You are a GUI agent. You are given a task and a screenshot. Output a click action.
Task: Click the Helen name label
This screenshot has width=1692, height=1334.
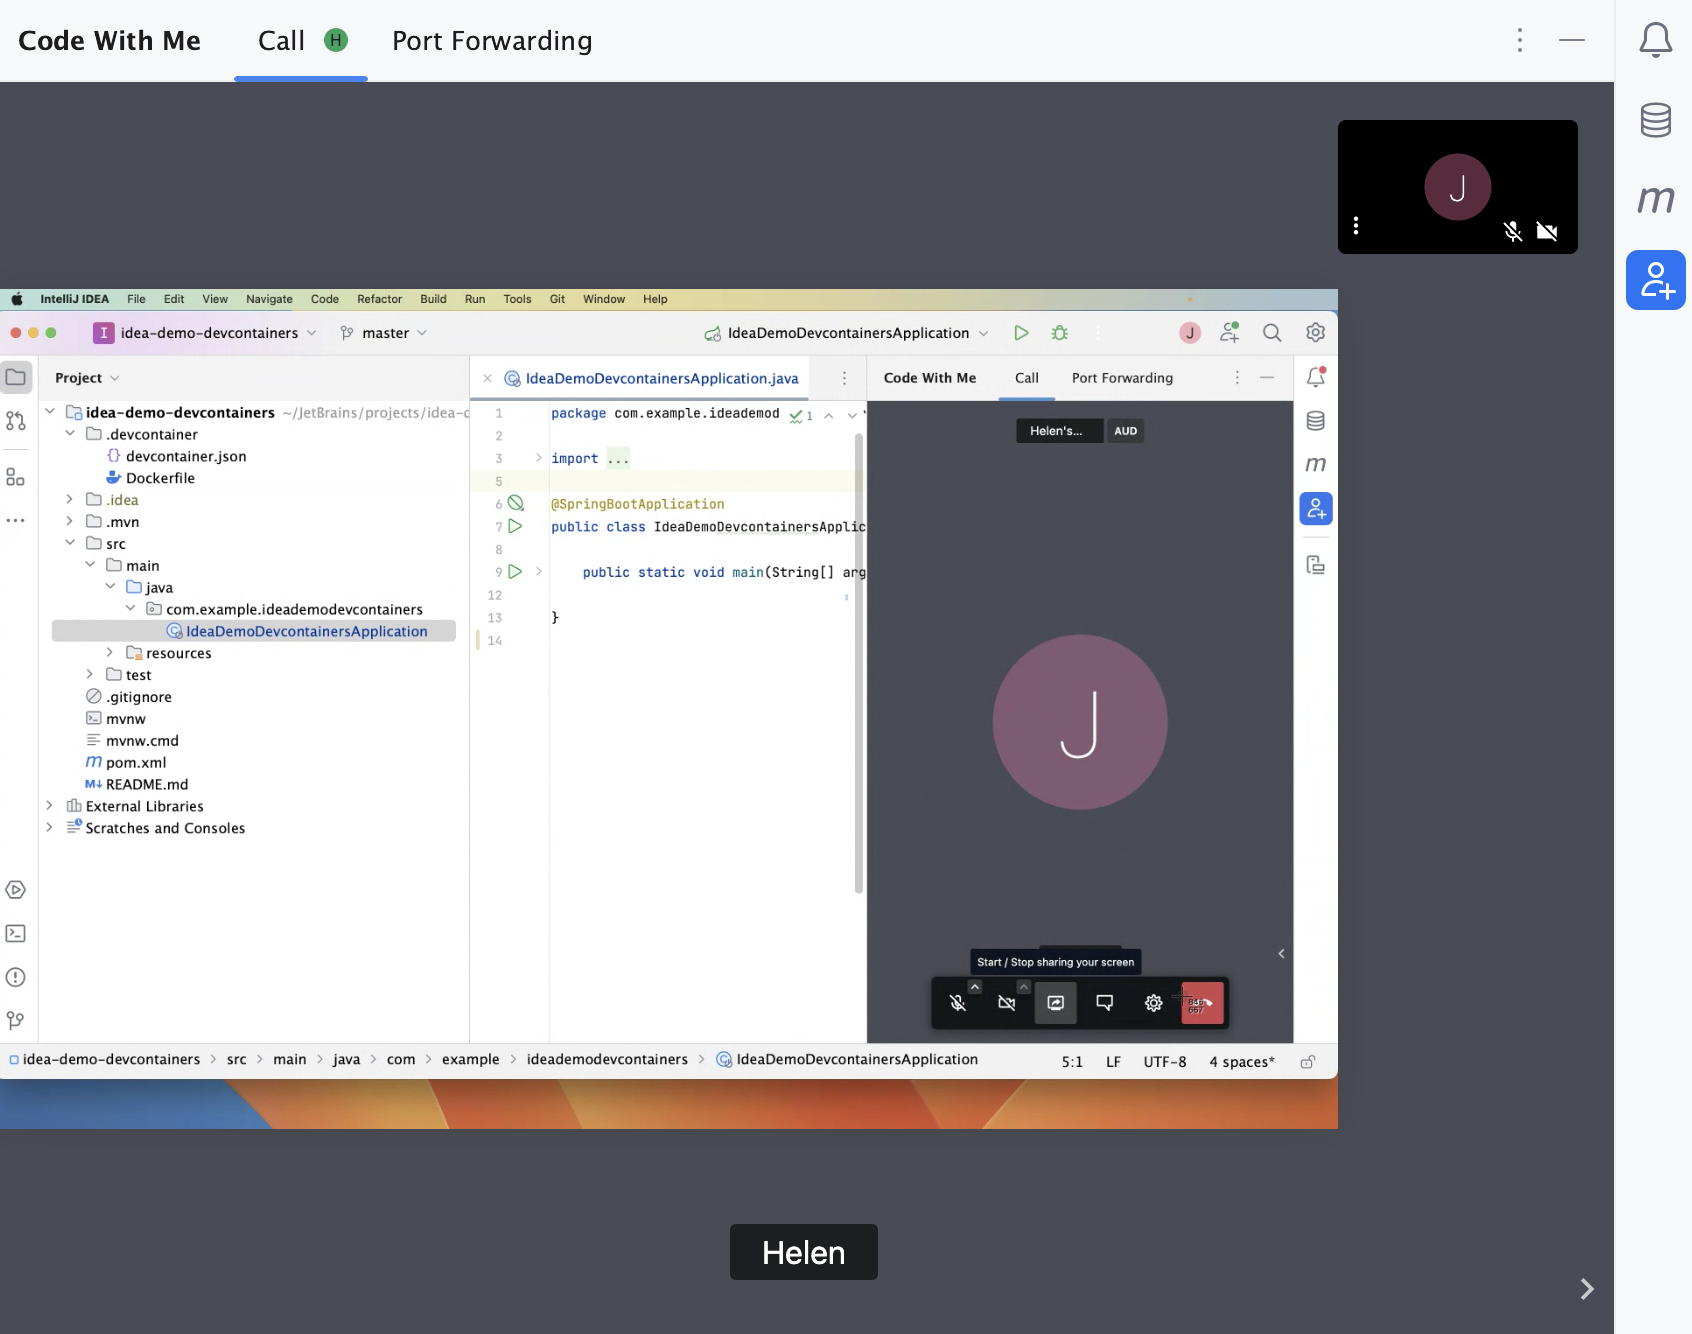803,1252
